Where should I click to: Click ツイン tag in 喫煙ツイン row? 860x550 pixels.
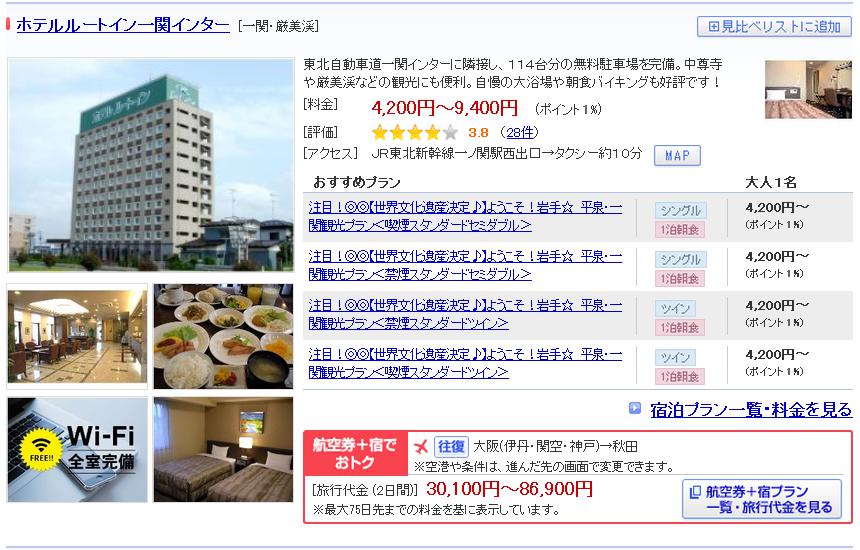pos(675,358)
